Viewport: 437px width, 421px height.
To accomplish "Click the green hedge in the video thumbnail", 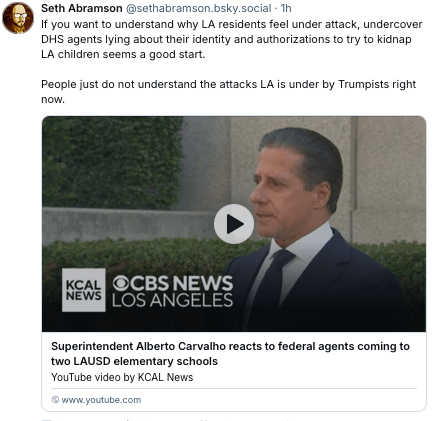I will (x=112, y=162).
